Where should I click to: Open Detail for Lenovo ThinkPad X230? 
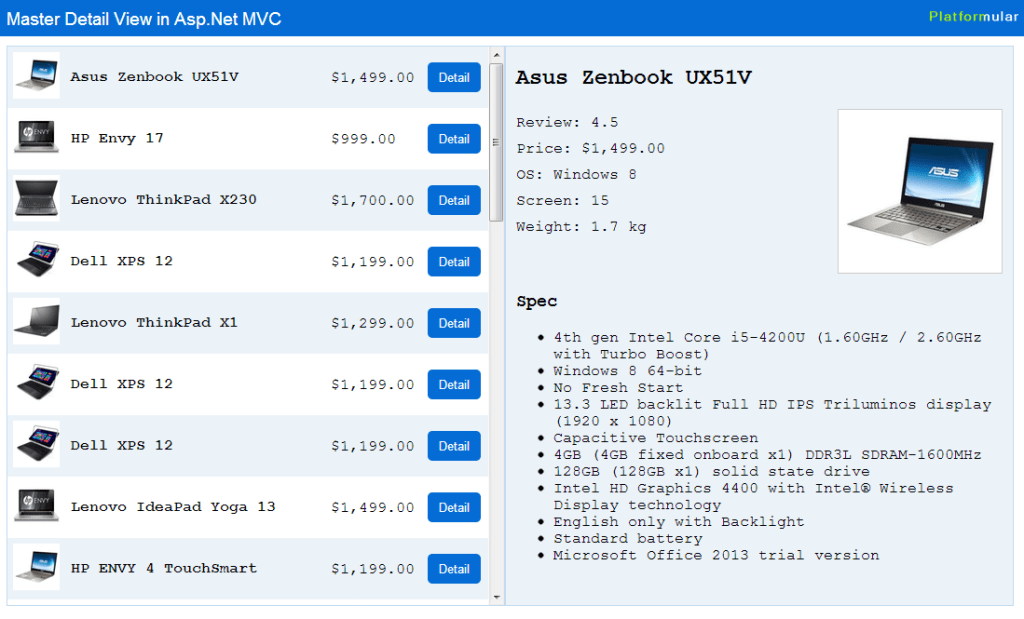[454, 200]
